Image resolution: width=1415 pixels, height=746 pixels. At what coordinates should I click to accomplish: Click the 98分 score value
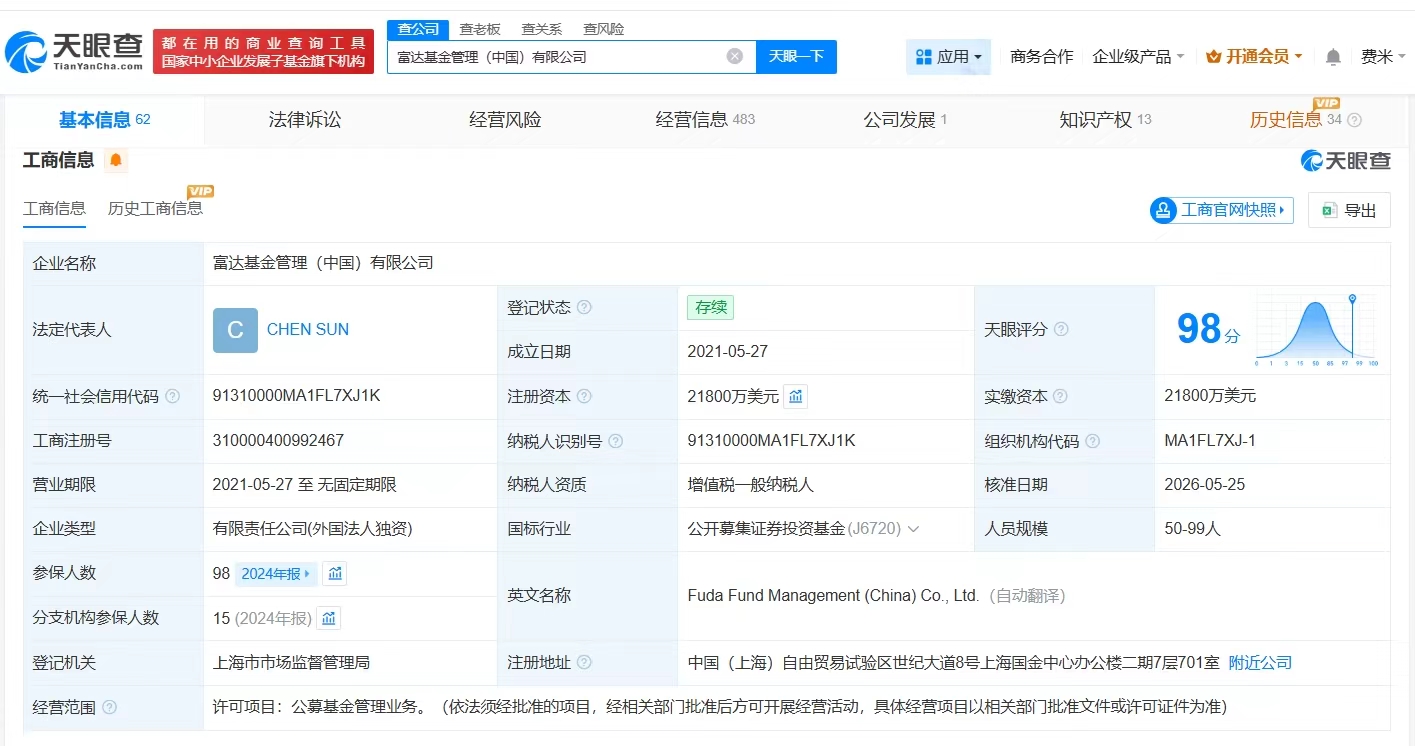(x=1208, y=329)
